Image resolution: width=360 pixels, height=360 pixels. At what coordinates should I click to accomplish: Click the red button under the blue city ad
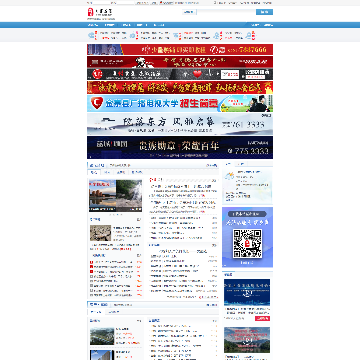click(262, 318)
